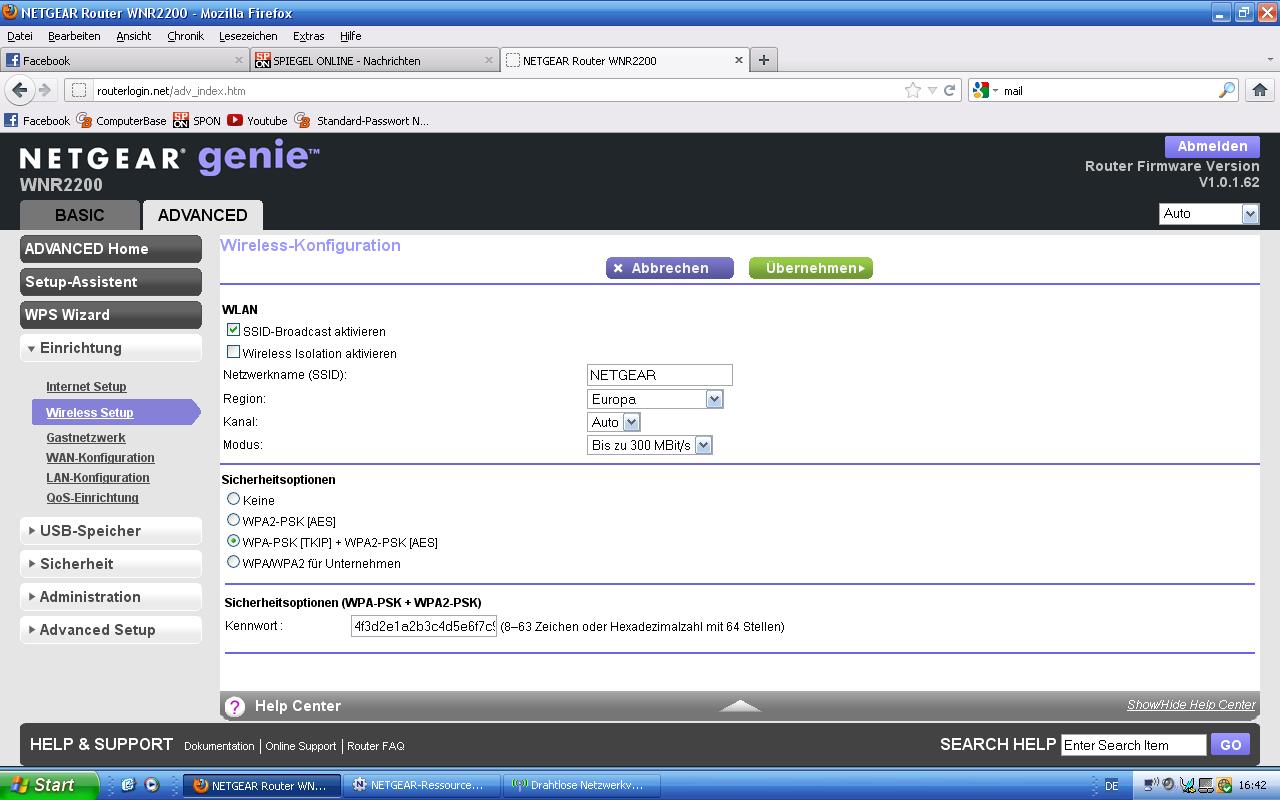Select the WPA2-PSK [AES] option
The width and height of the screenshot is (1280, 800).
pos(233,519)
